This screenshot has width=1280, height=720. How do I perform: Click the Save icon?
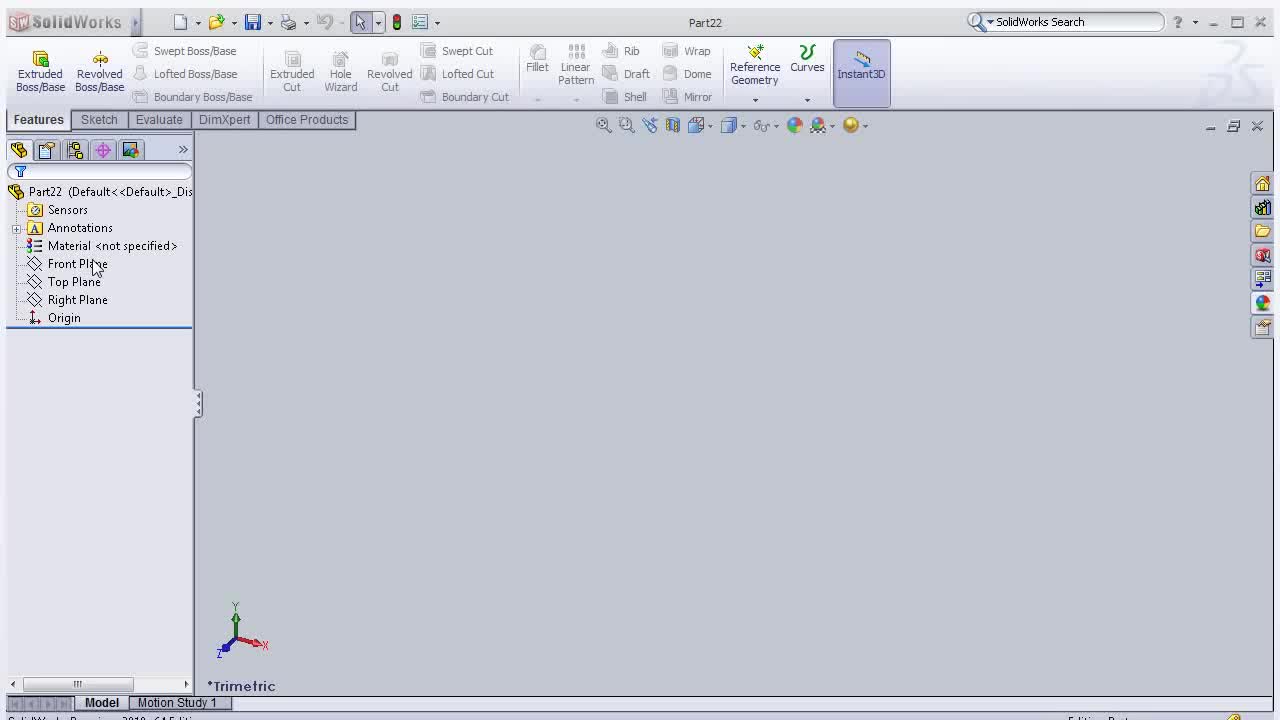point(253,22)
